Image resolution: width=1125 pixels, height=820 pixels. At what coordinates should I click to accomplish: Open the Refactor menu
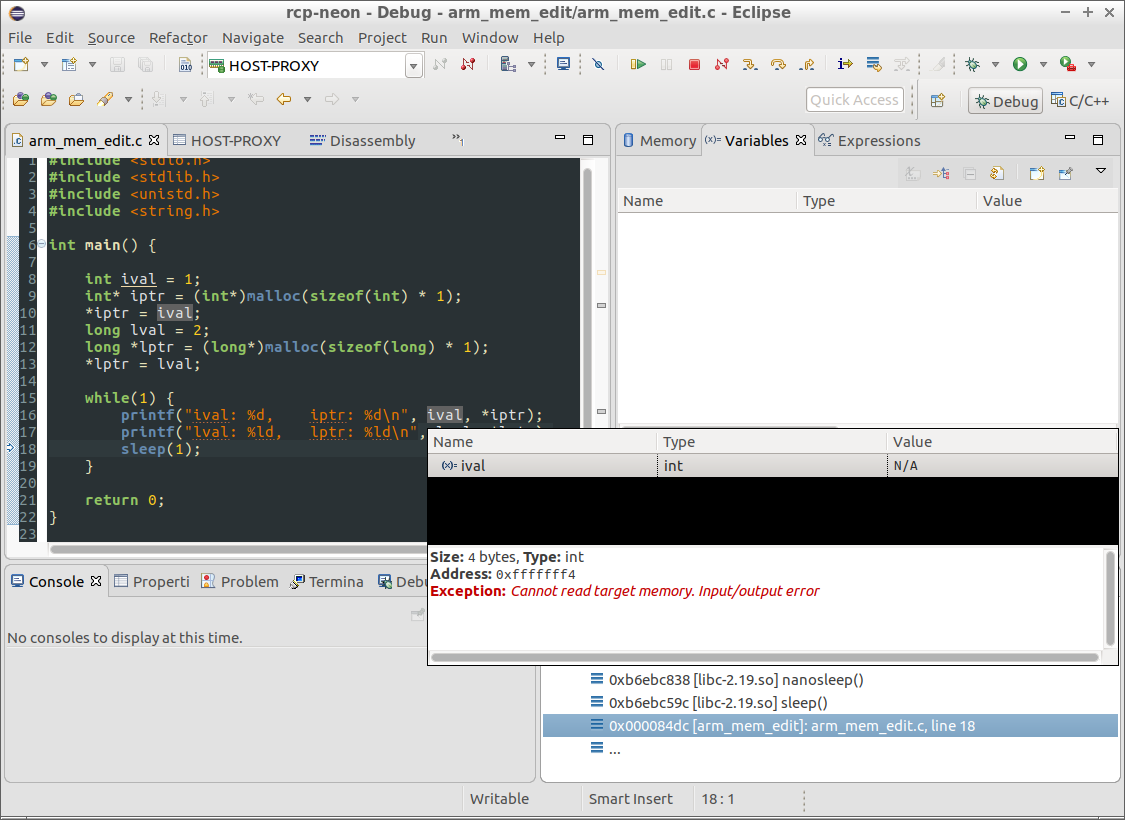(x=178, y=38)
